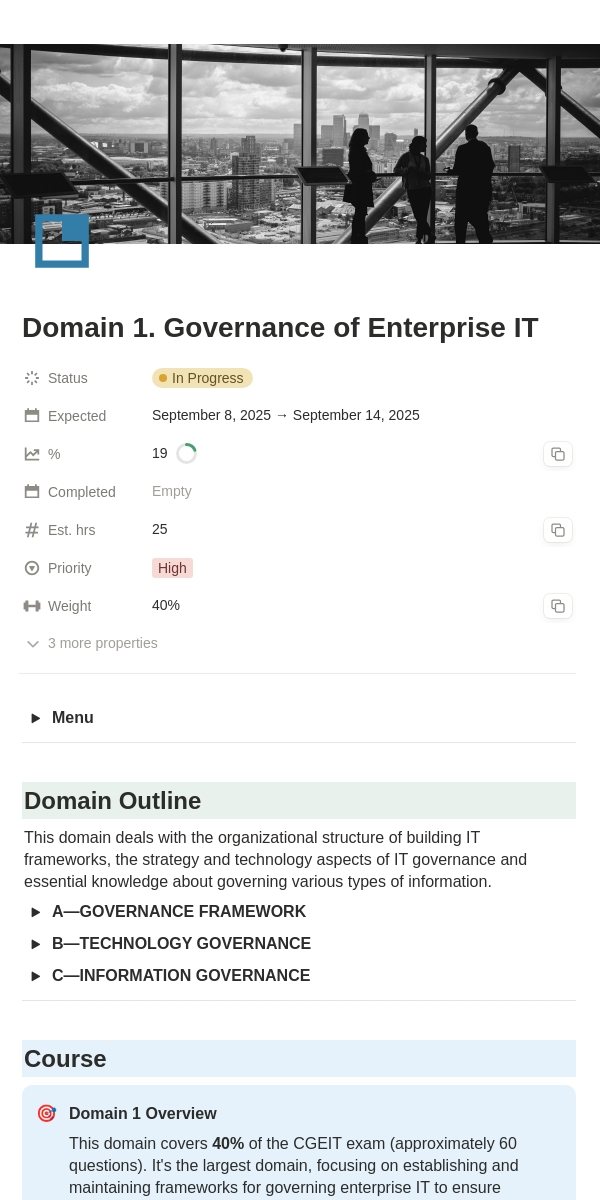The width and height of the screenshot is (600, 1200).
Task: Copy the percent property value
Action: [558, 454]
